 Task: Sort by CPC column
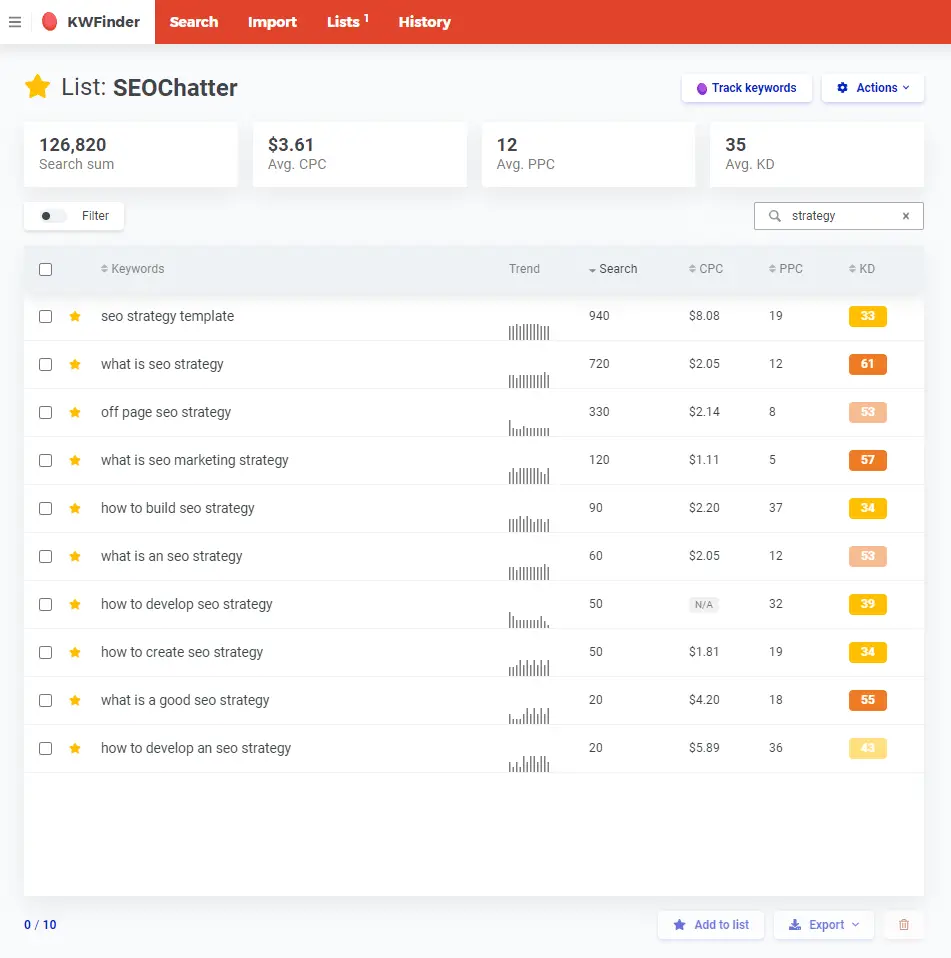(705, 269)
